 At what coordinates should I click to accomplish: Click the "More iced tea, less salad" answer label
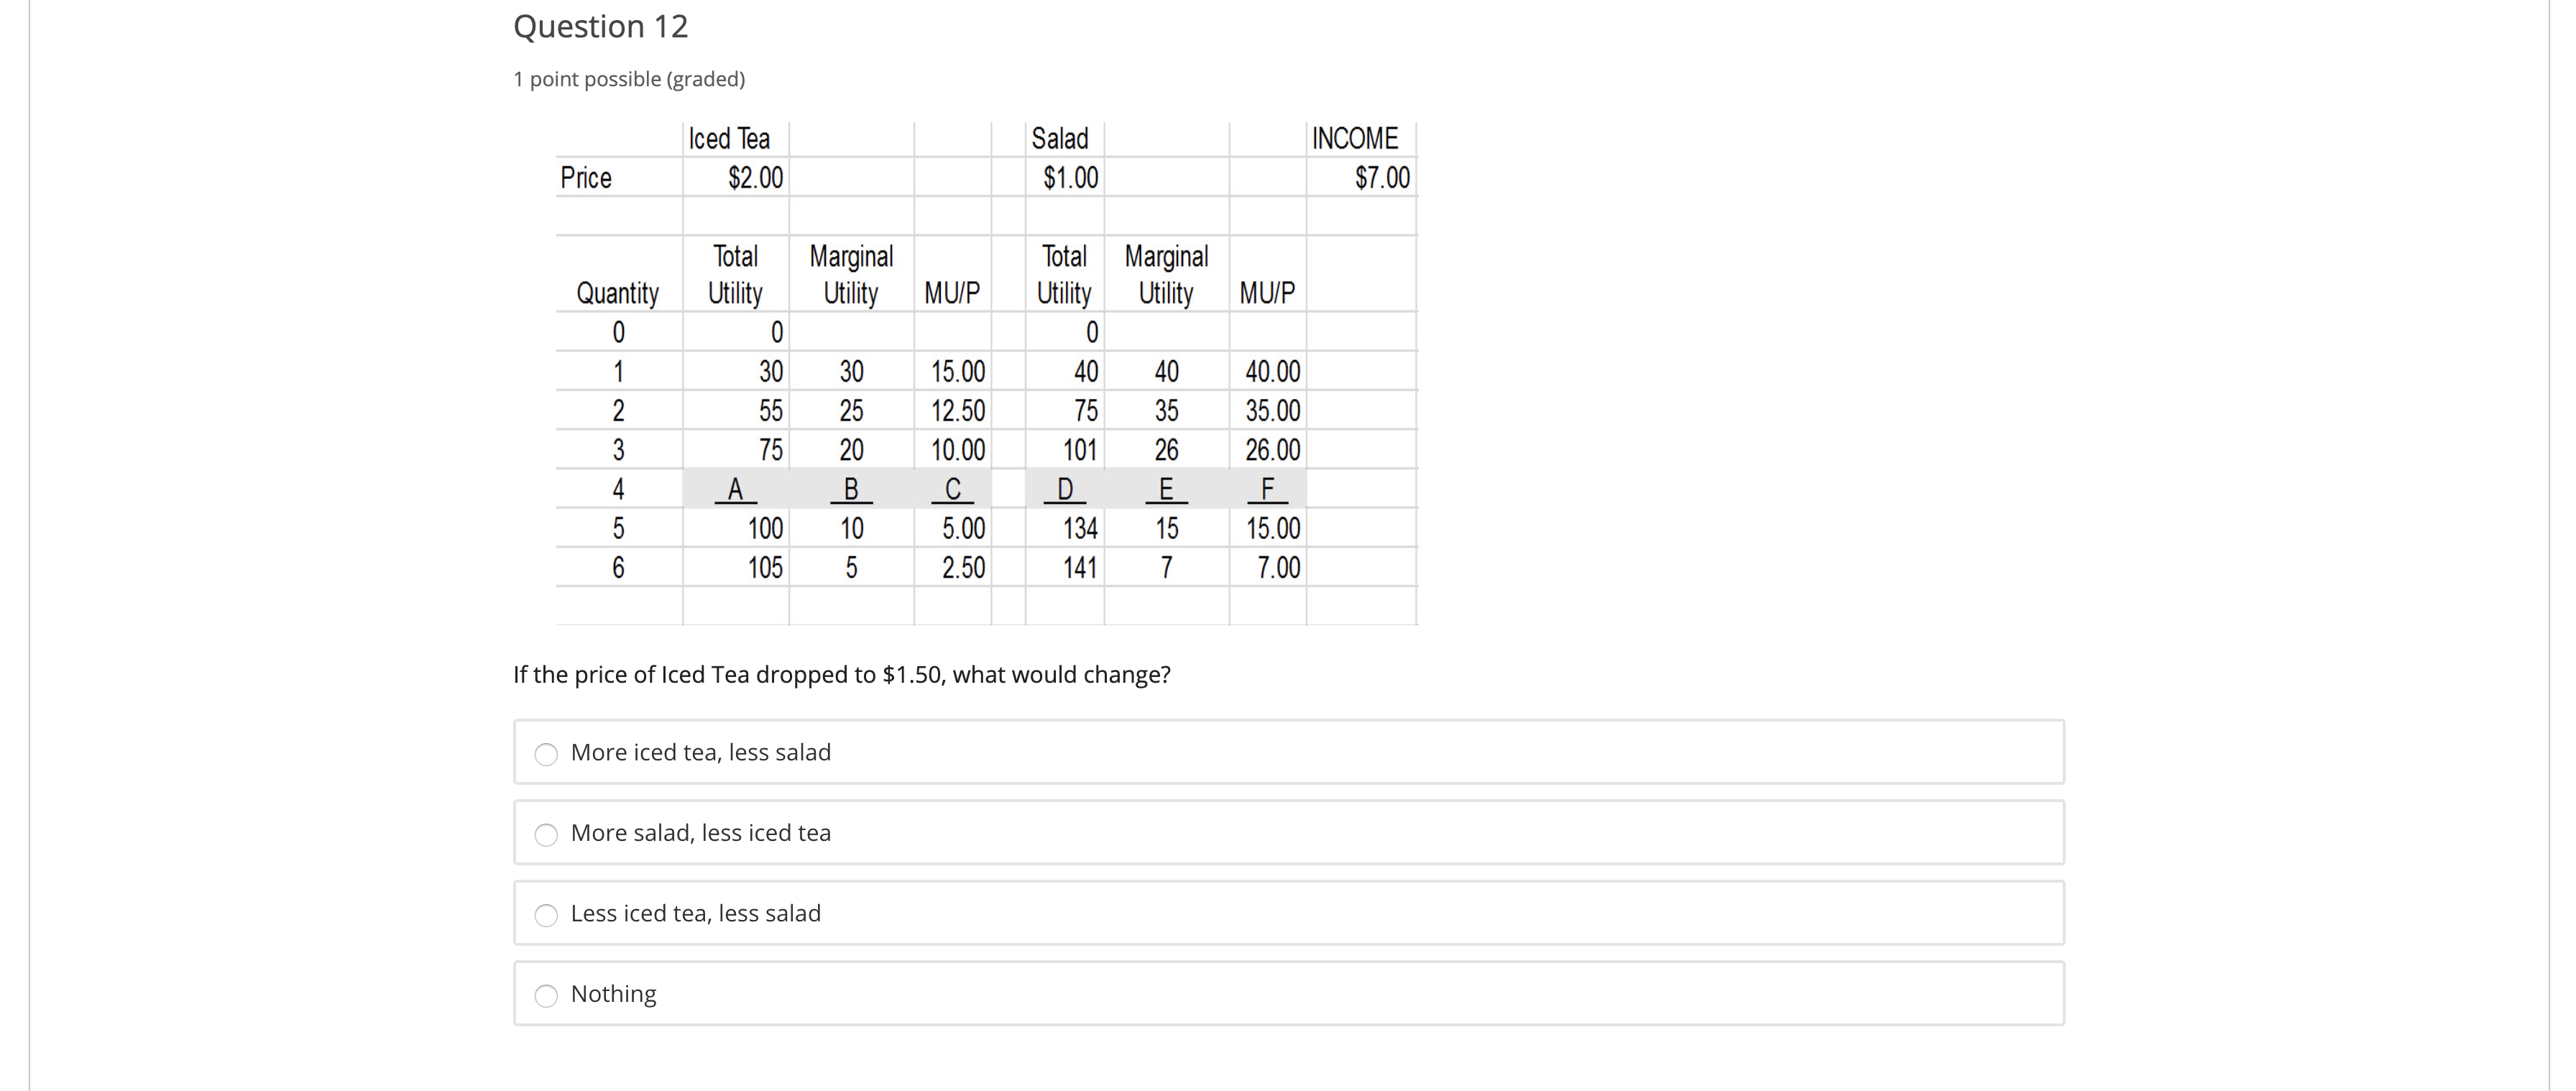pyautogui.click(x=701, y=753)
